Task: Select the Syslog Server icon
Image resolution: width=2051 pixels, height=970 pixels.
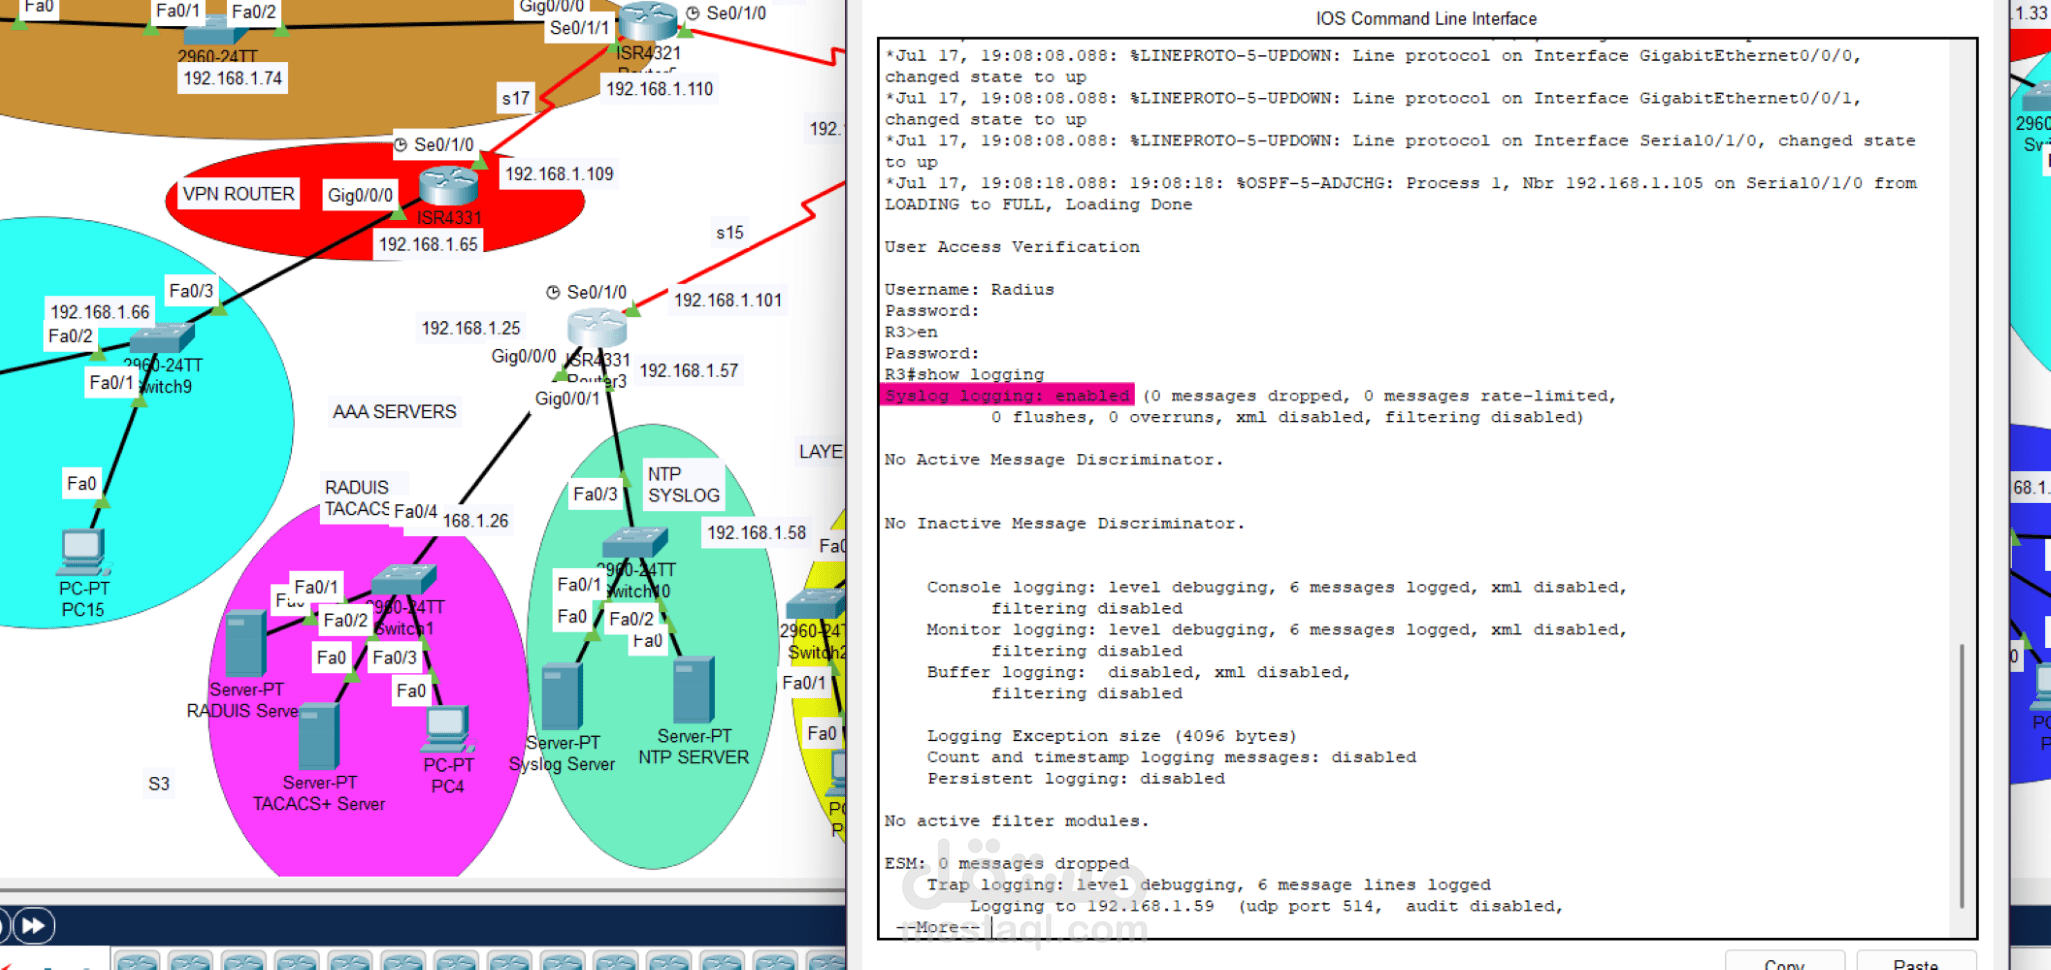Action: click(x=562, y=696)
